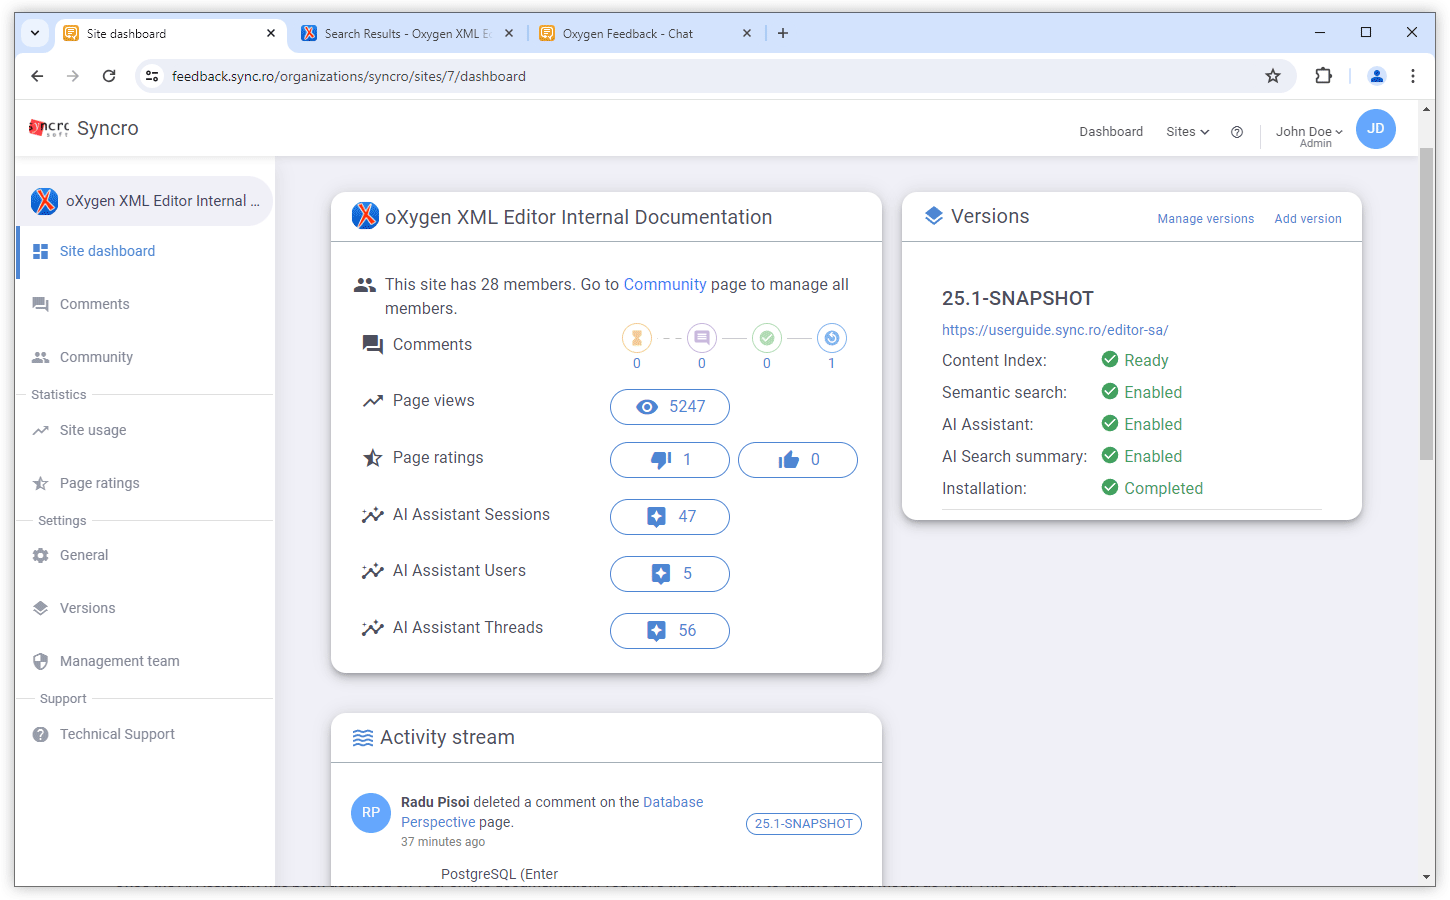
Task: Click the members people icon
Action: coord(365,285)
